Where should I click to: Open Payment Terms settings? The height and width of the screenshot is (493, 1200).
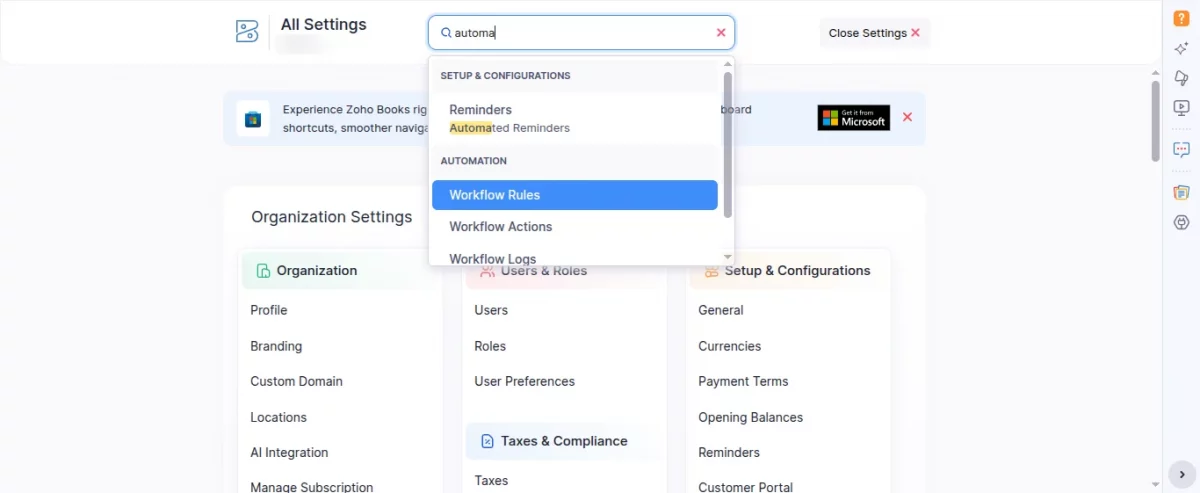click(743, 381)
